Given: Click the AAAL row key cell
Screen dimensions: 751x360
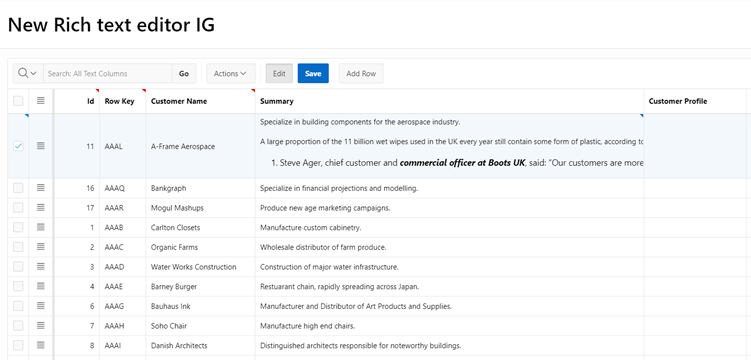Looking at the screenshot, I should (x=123, y=146).
